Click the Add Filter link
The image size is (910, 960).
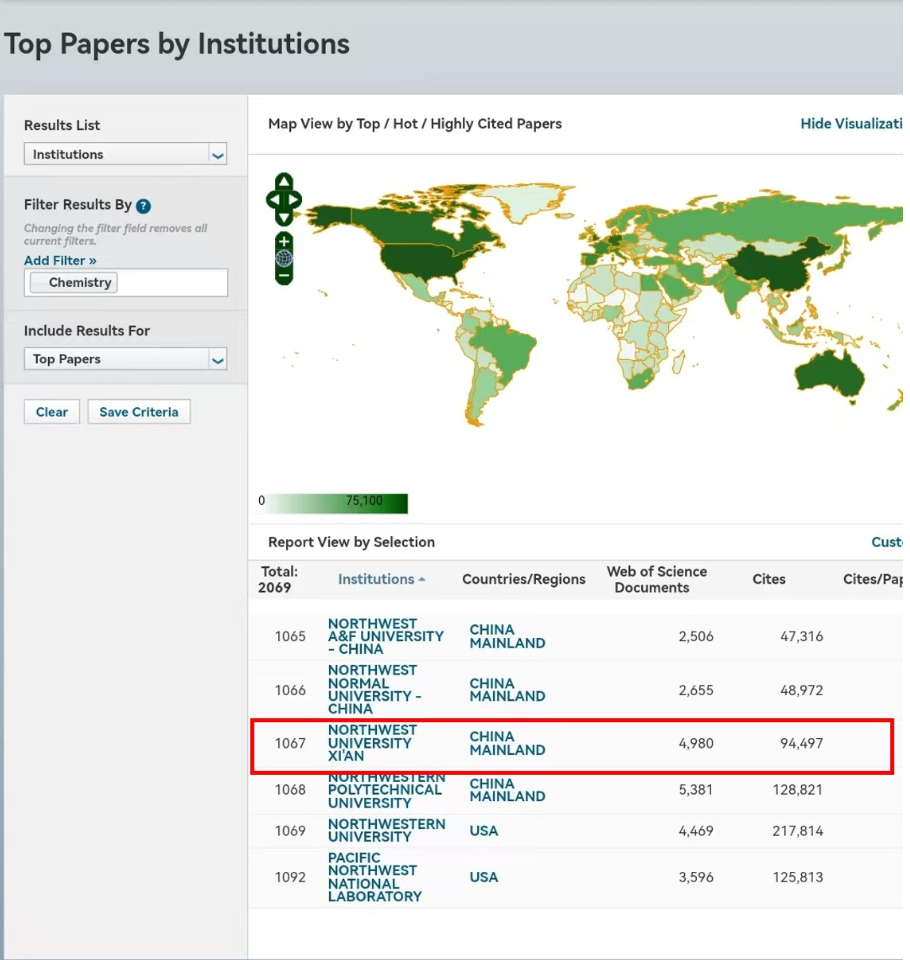pos(60,261)
